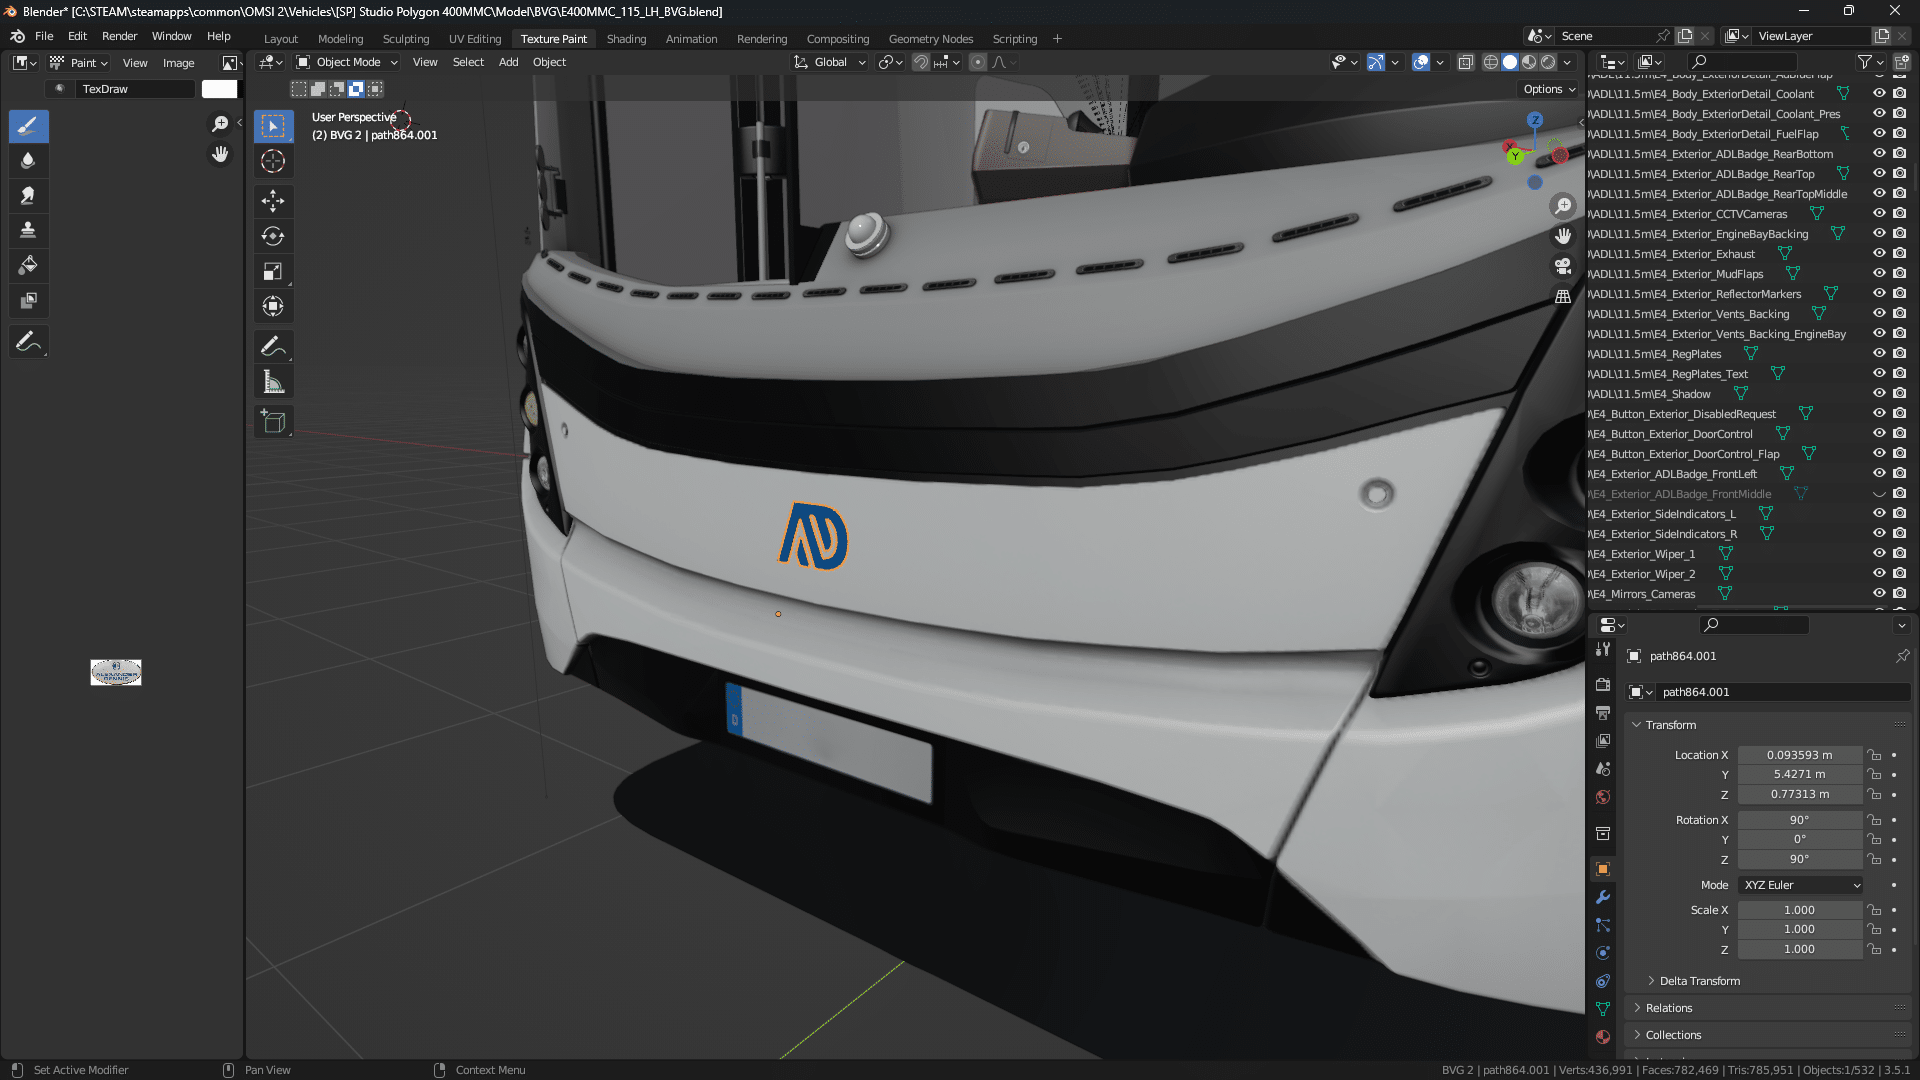Open the viewport Options popover
1920x1080 pixels.
click(x=1549, y=89)
